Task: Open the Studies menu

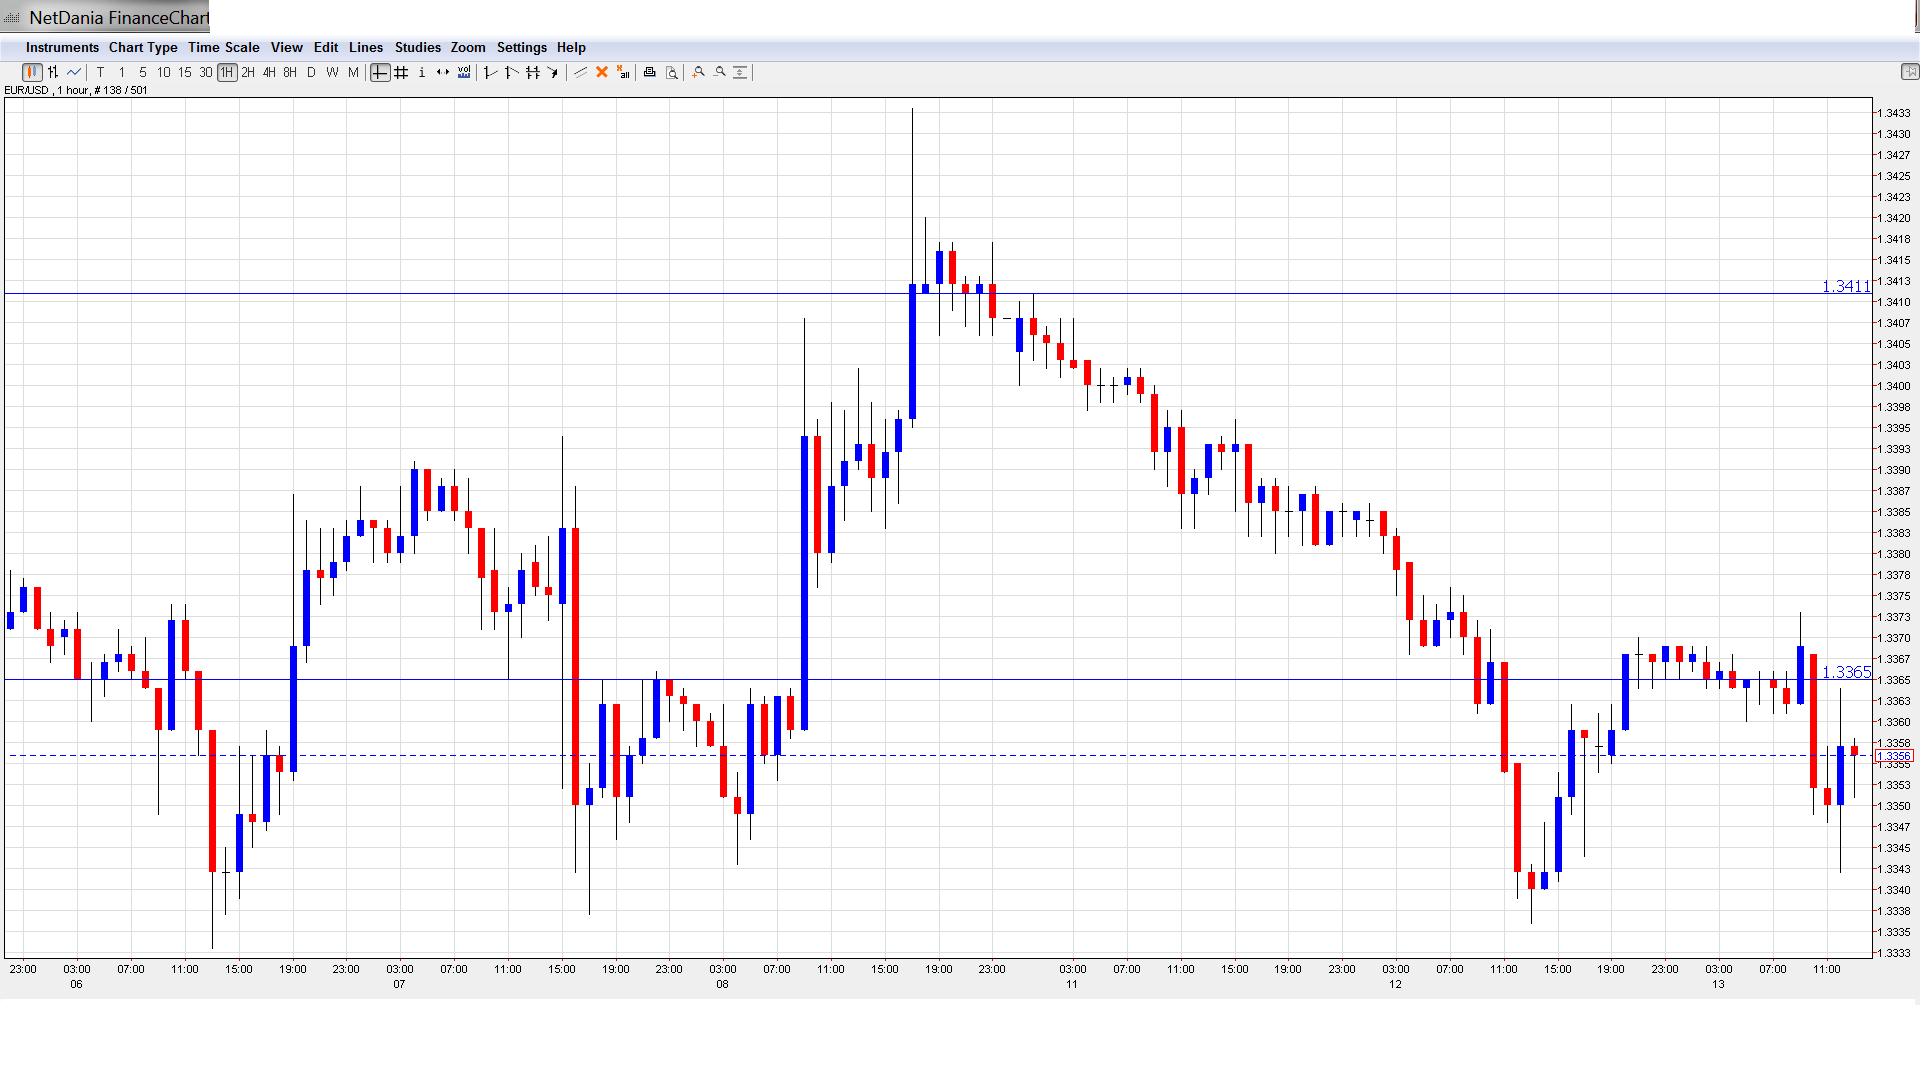Action: coord(417,47)
